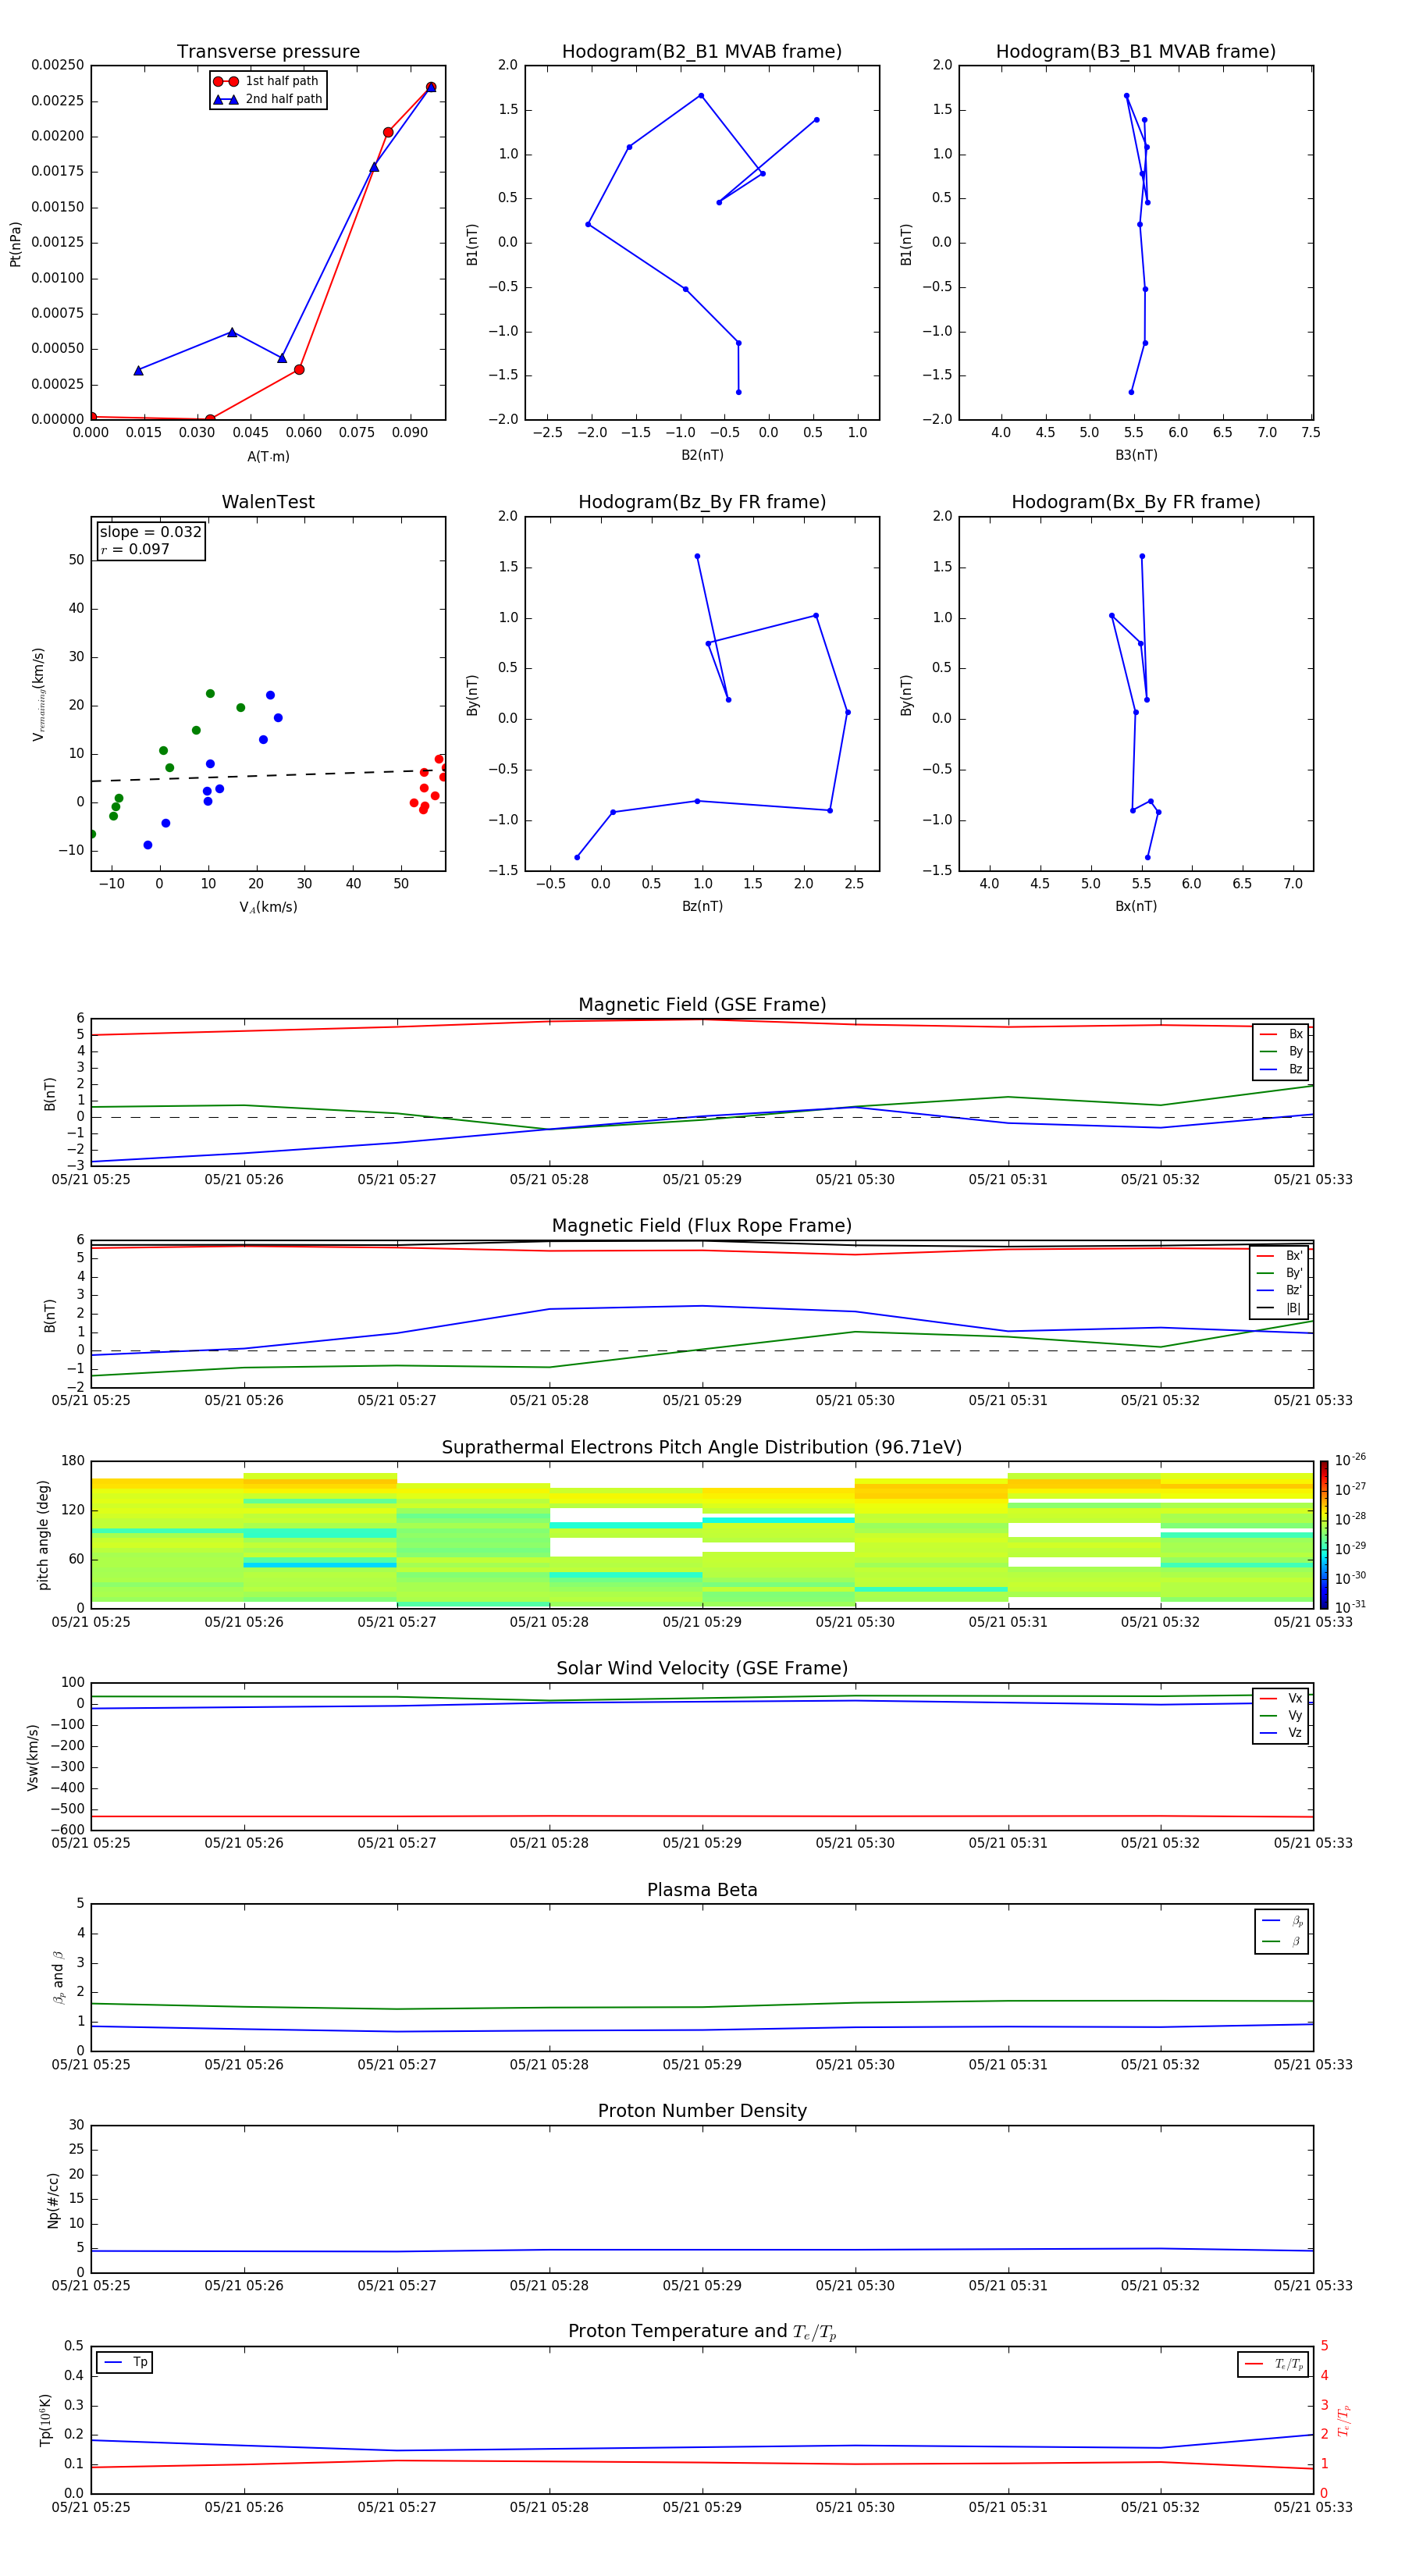Click the Magnetic Field (Flux Rope Frame) title
This screenshot has height=2576, width=1405.
tap(701, 1226)
